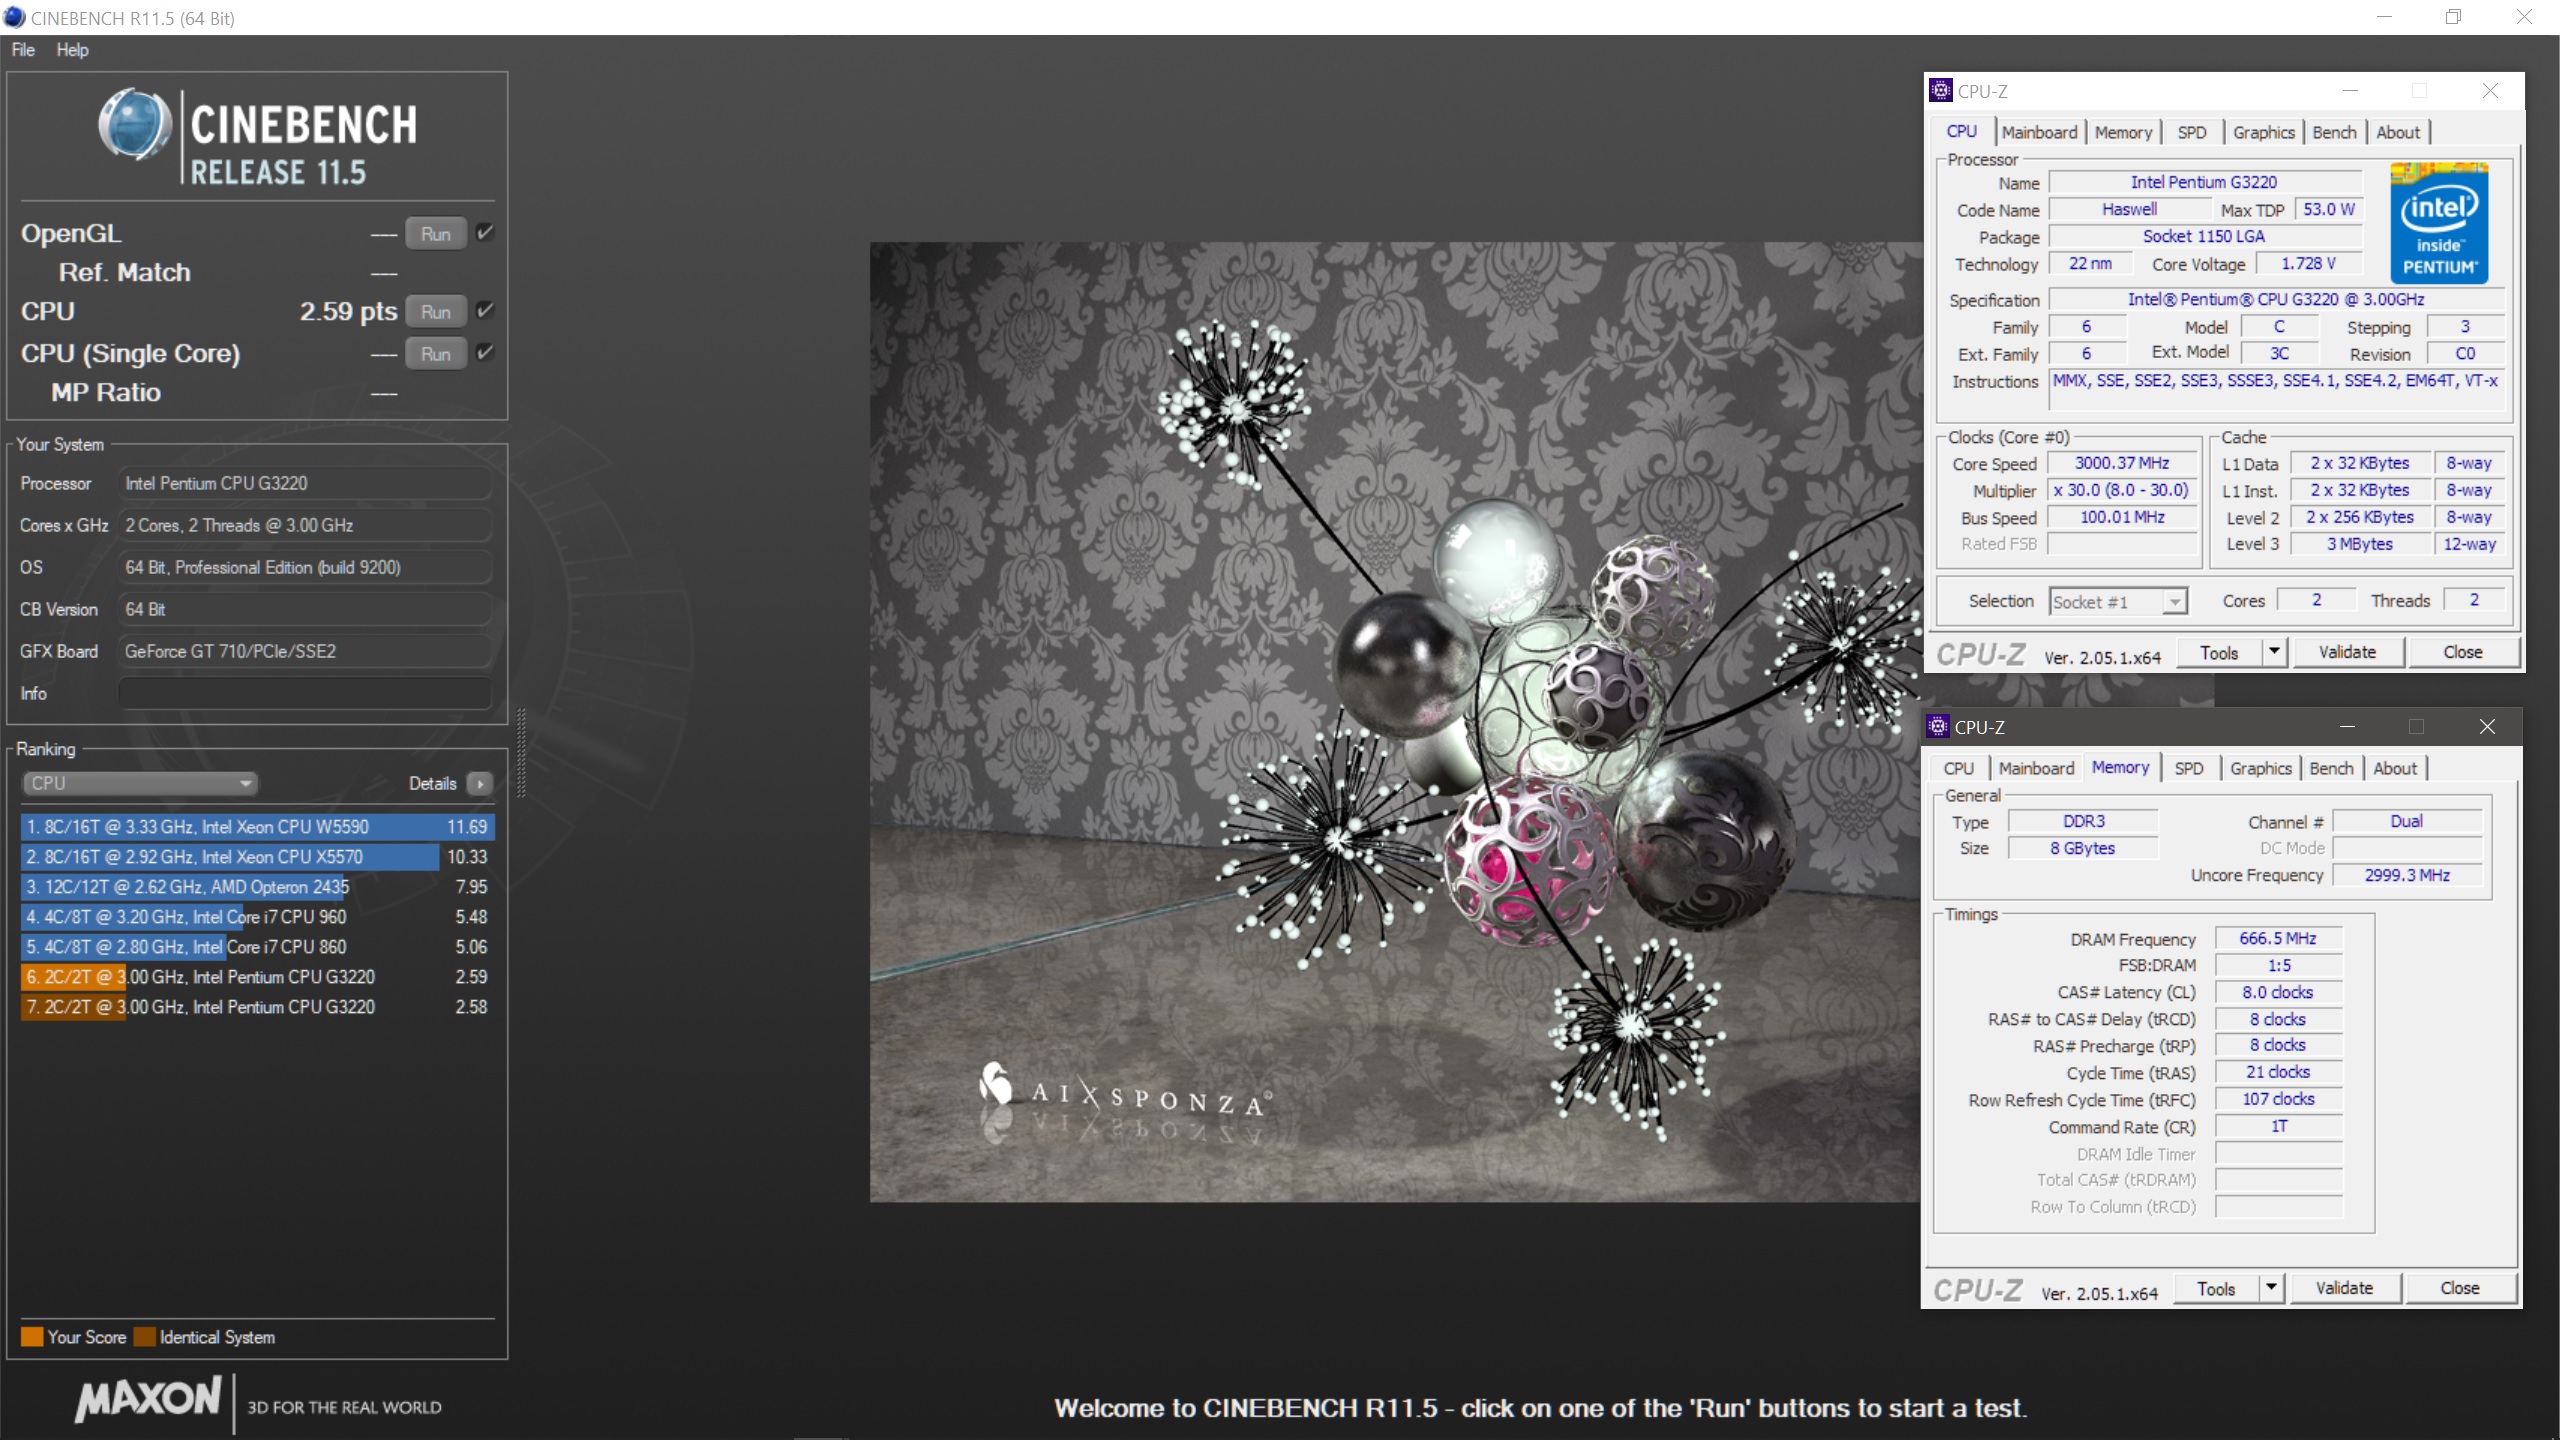2560x1440 pixels.
Task: Expand Tools dropdown arrow in top CPU-Z
Action: click(2274, 652)
